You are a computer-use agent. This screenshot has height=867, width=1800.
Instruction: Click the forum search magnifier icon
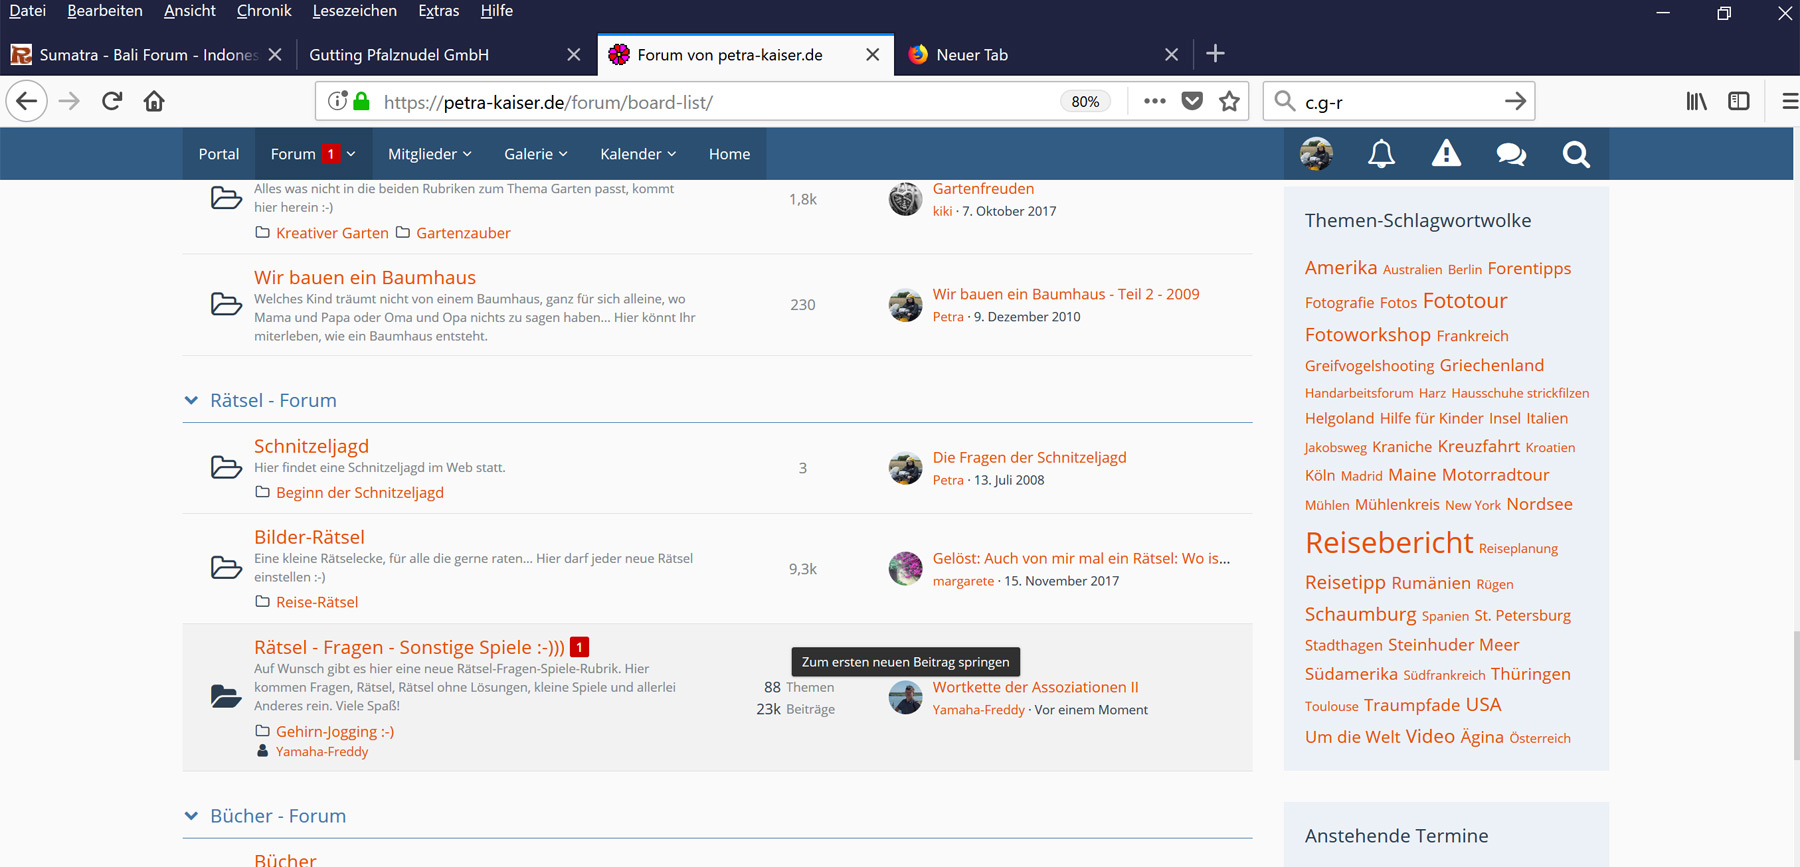(x=1576, y=154)
